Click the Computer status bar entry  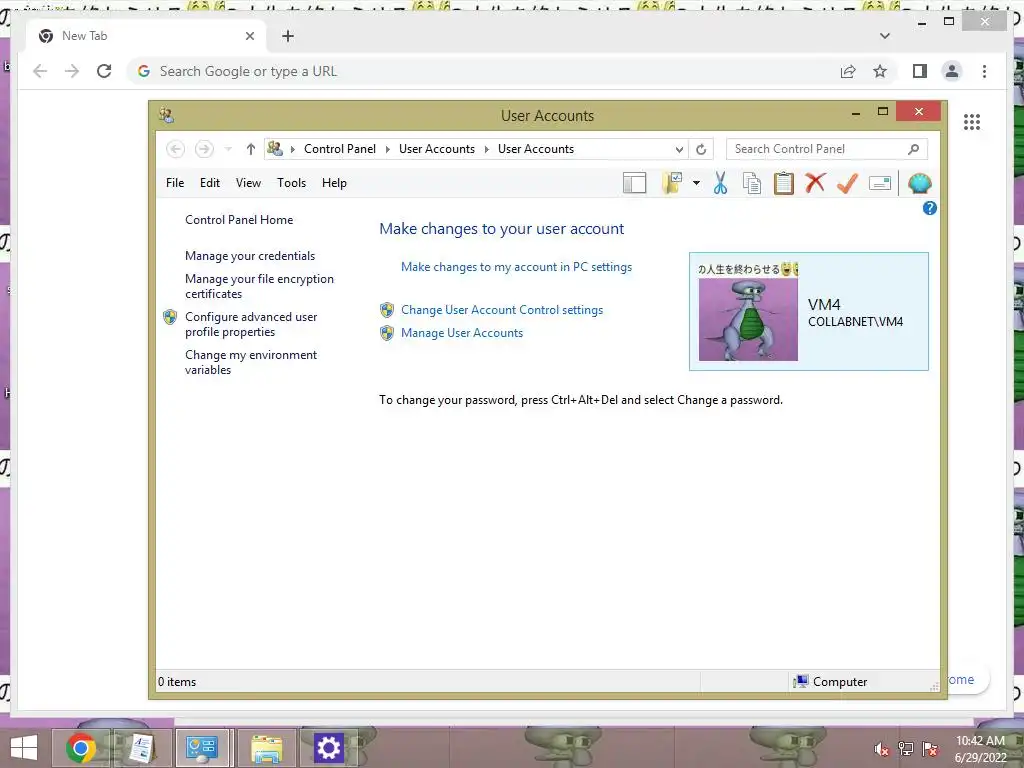click(x=830, y=682)
